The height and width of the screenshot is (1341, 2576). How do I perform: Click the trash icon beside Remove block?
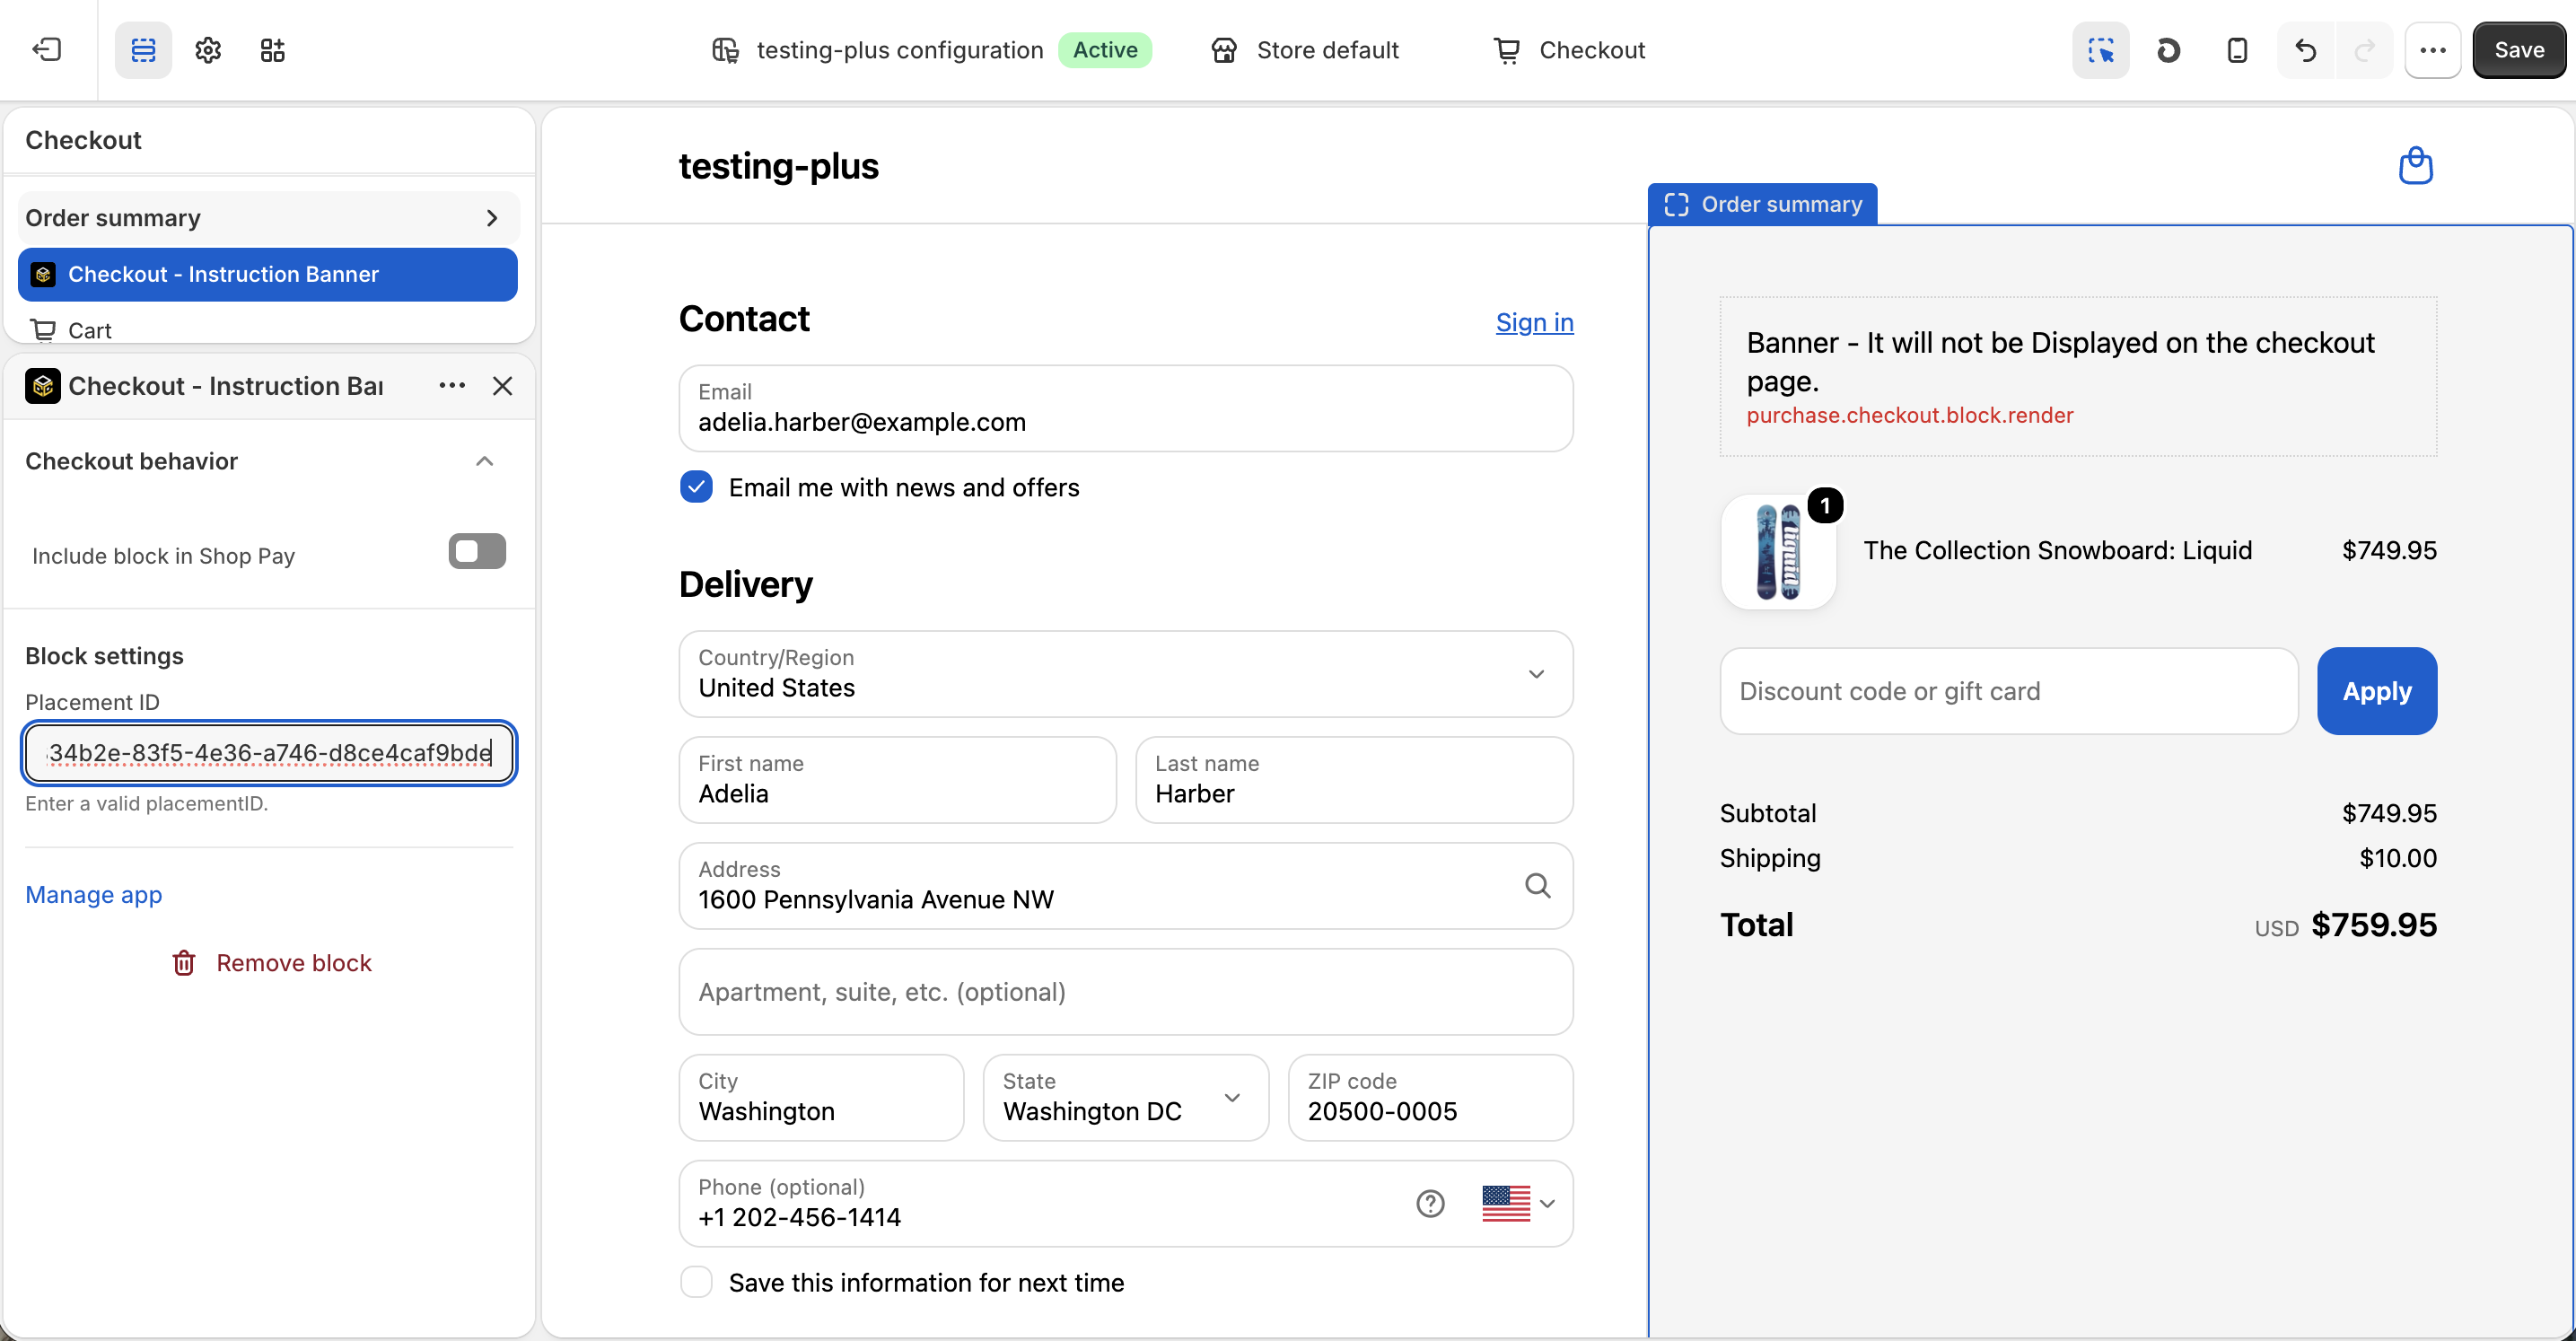click(184, 963)
